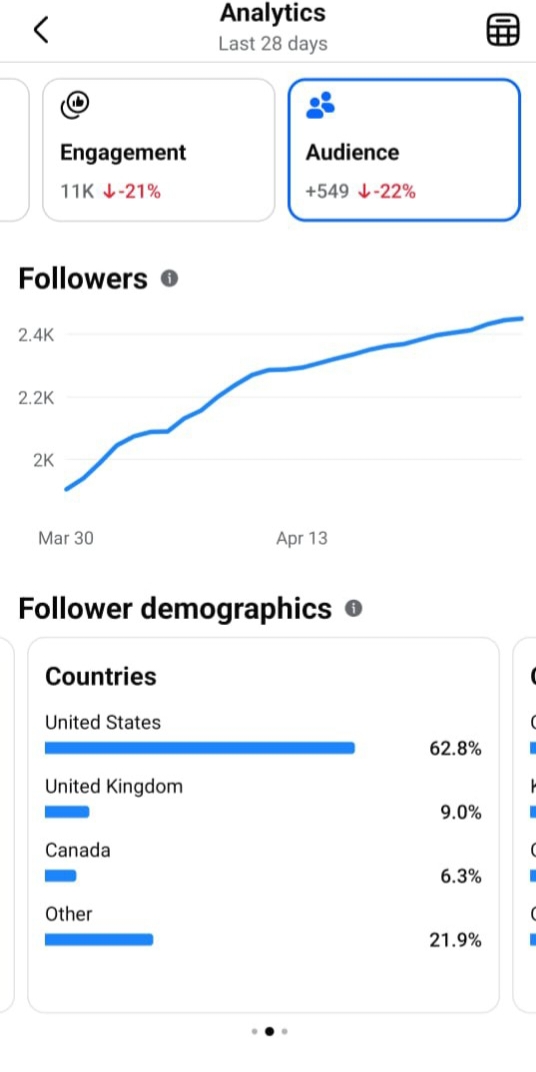Viewport: 536px width, 1072px height.
Task: Tap the back arrow icon
Action: (41, 29)
